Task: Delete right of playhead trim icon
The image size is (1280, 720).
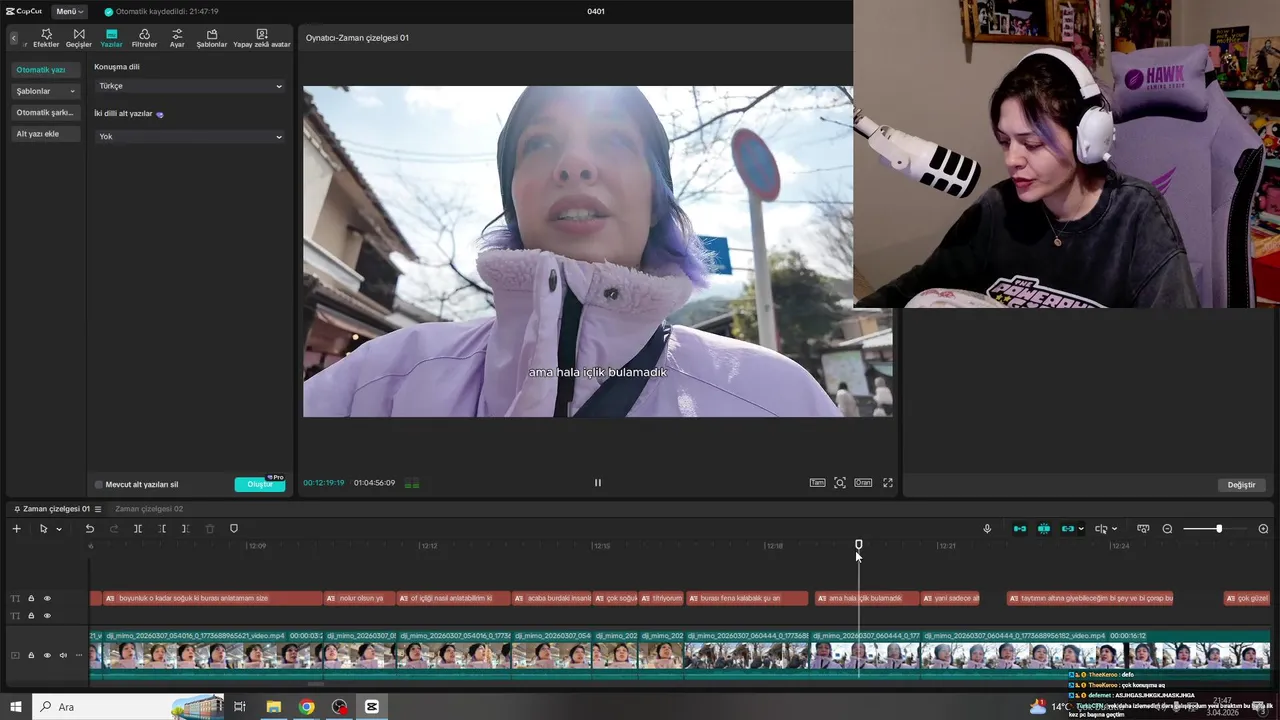Action: [x=185, y=528]
